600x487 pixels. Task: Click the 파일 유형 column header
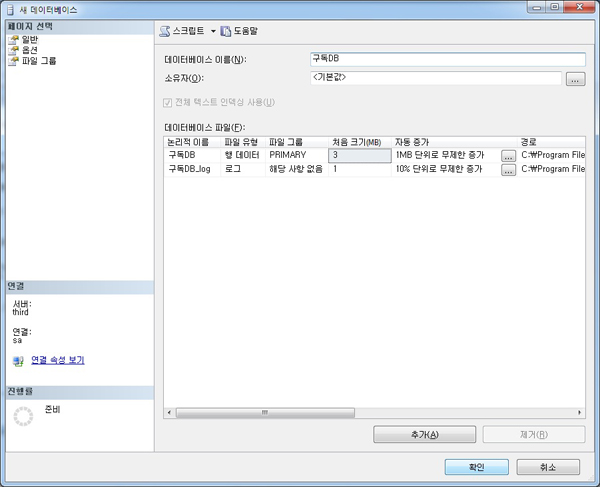(243, 142)
